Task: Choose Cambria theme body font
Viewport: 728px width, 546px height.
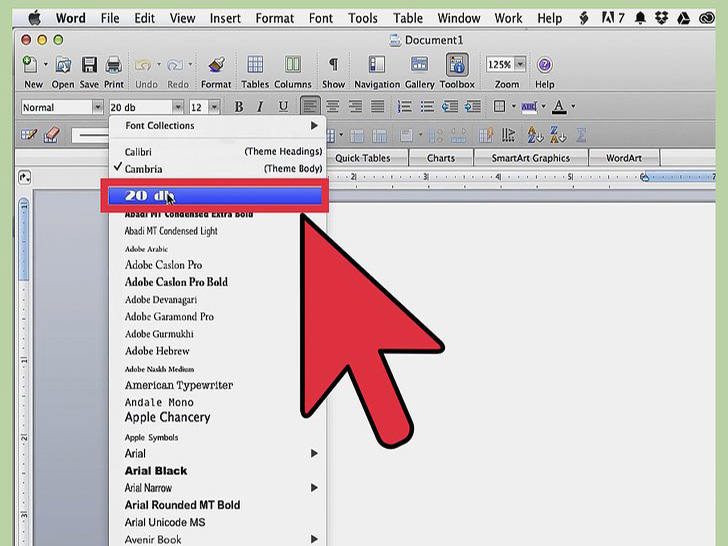Action: coord(217,169)
